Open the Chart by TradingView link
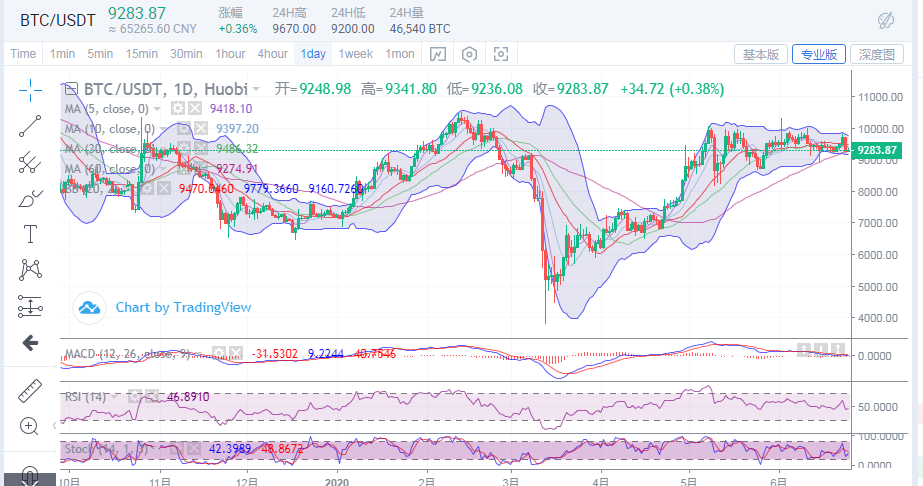 183,307
